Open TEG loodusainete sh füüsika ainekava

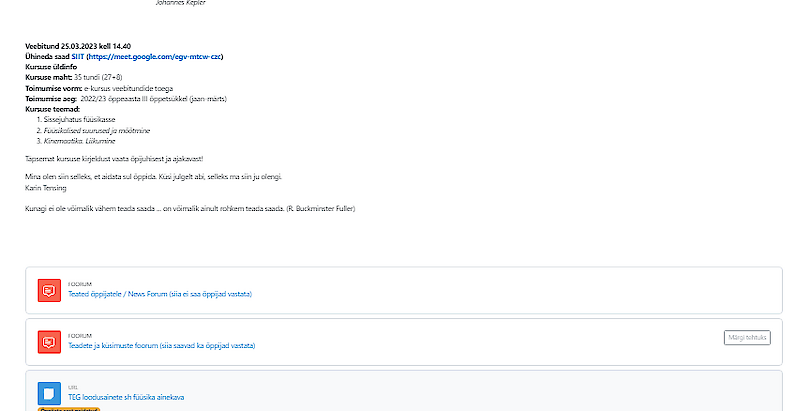(x=126, y=397)
